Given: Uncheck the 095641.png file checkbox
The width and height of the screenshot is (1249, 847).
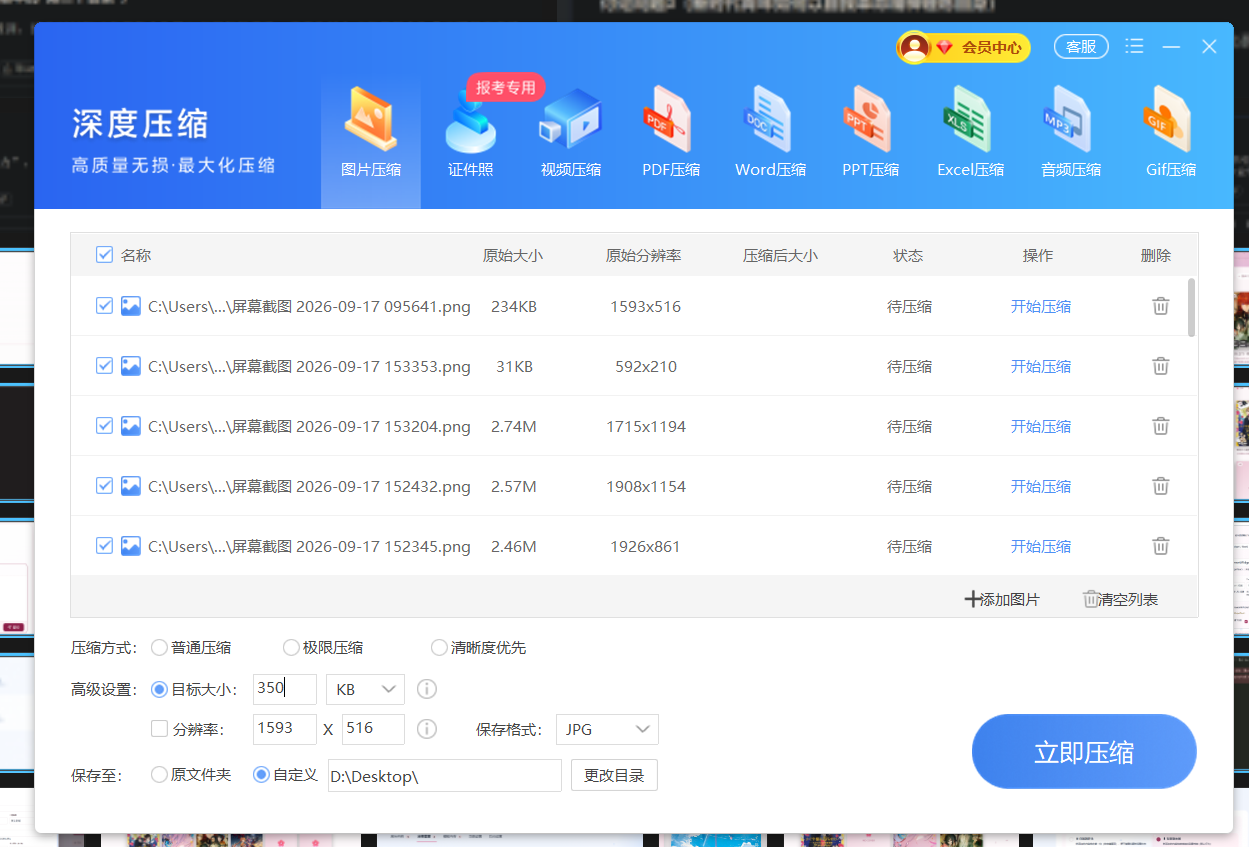Looking at the screenshot, I should 104,306.
